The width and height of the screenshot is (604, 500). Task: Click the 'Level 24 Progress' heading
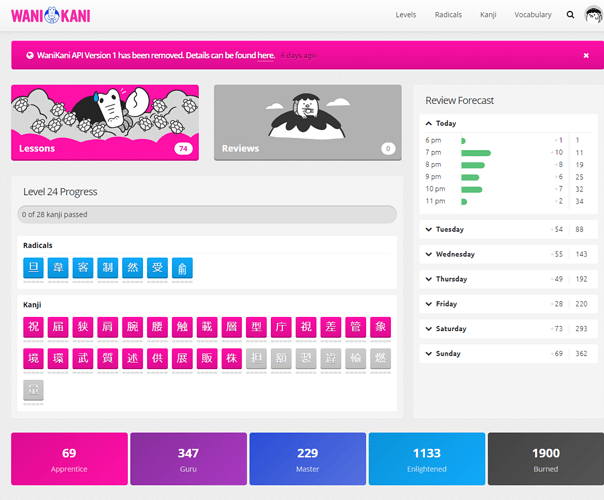click(60, 192)
